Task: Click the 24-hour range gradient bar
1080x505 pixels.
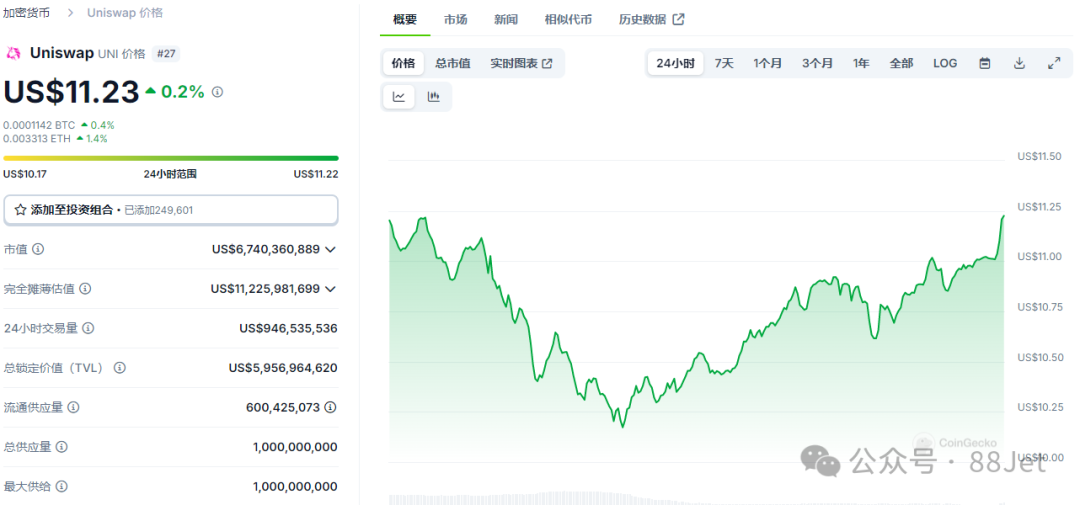Action: pyautogui.click(x=171, y=158)
